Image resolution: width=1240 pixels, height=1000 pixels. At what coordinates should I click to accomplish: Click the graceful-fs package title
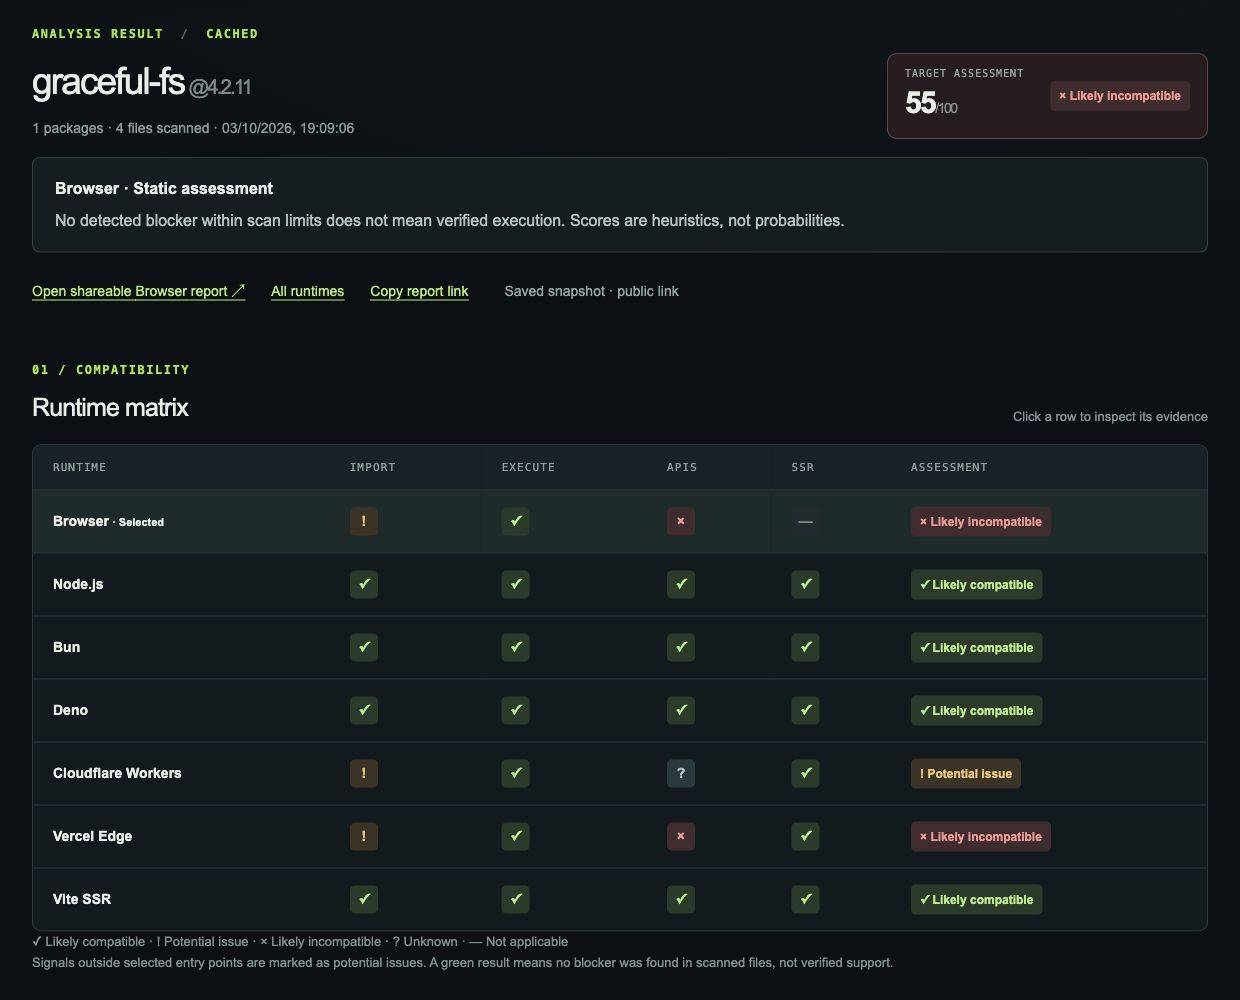108,81
